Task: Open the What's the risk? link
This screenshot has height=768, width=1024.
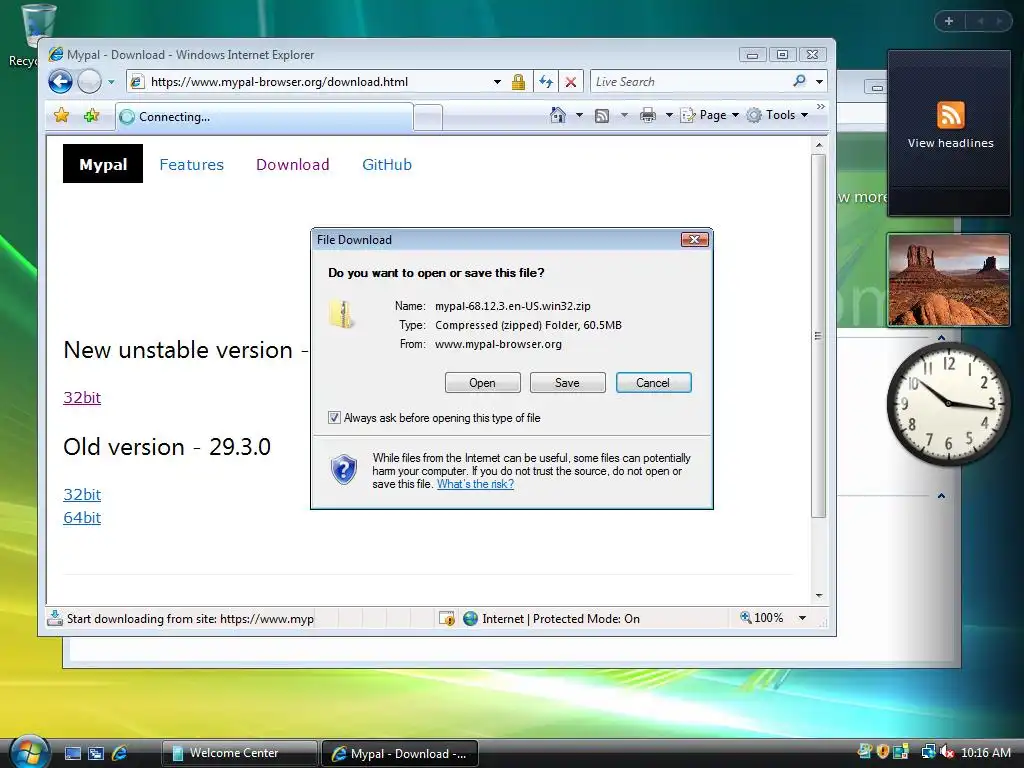Action: pyautogui.click(x=475, y=484)
